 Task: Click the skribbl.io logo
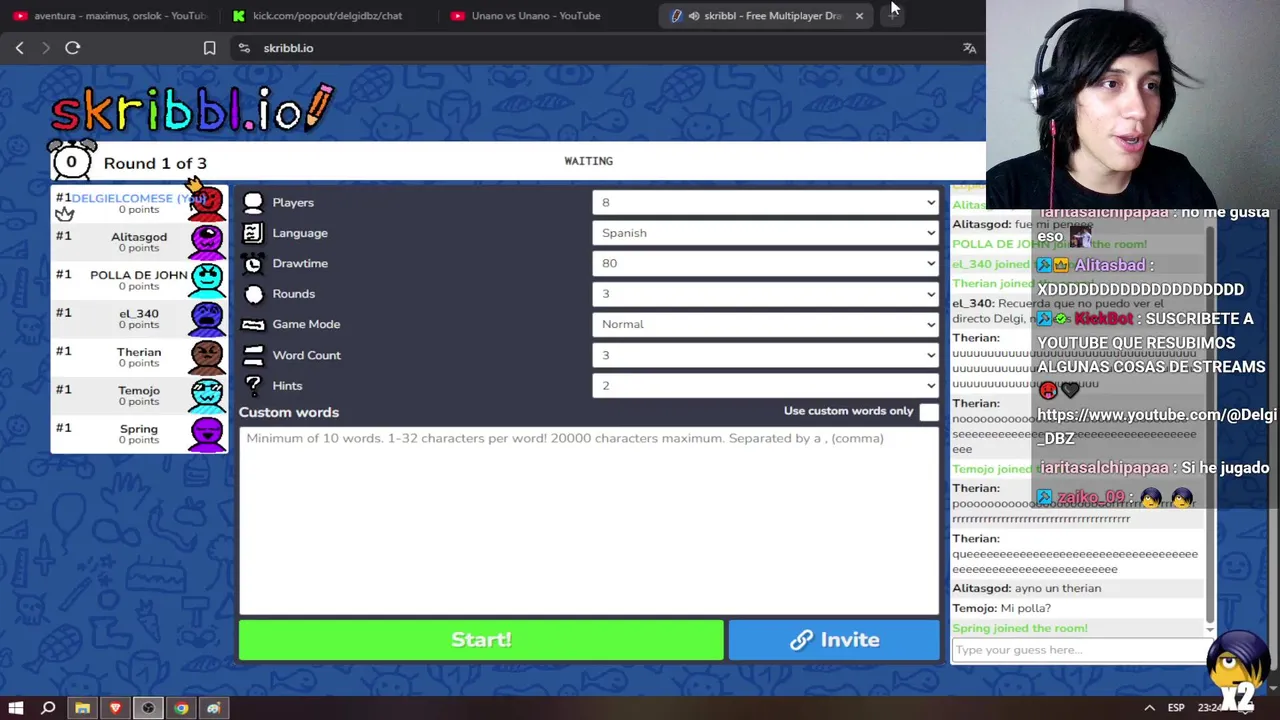pyautogui.click(x=192, y=108)
